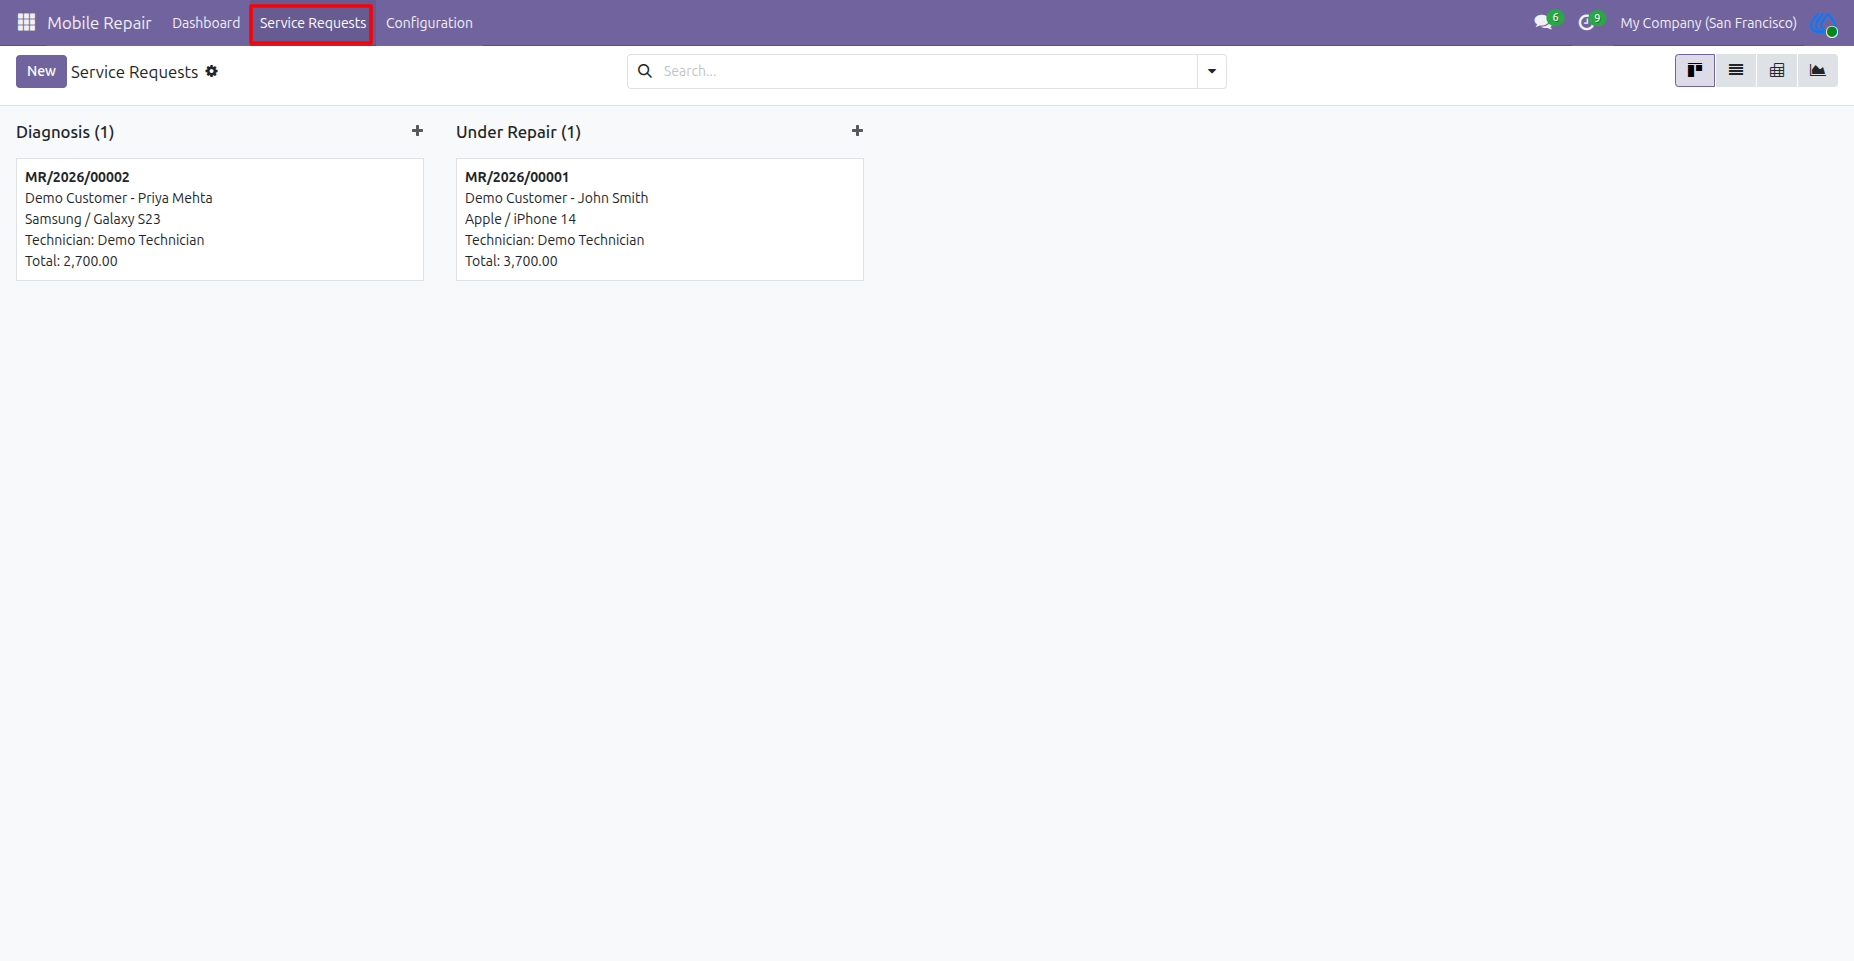Quick add a record in Diagnosis column
Viewport: 1854px width, 961px height.
tap(417, 131)
